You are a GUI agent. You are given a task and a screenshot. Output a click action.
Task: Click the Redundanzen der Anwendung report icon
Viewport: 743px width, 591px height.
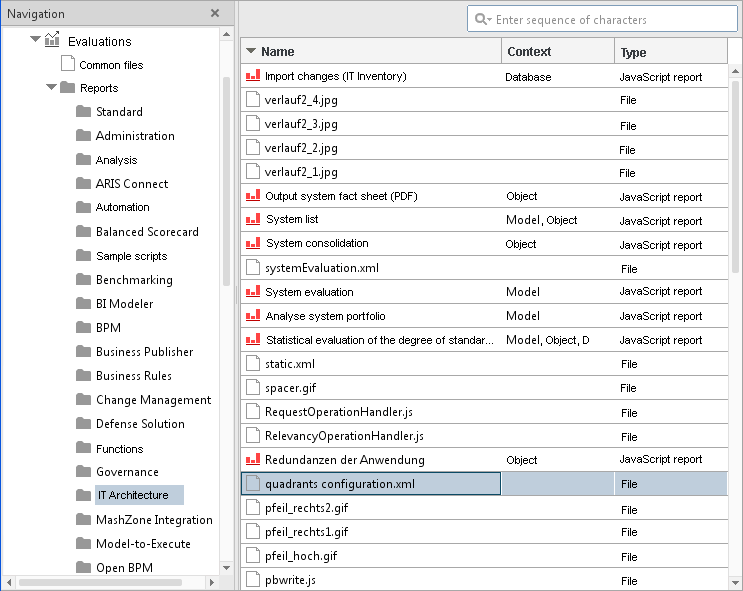[253, 459]
